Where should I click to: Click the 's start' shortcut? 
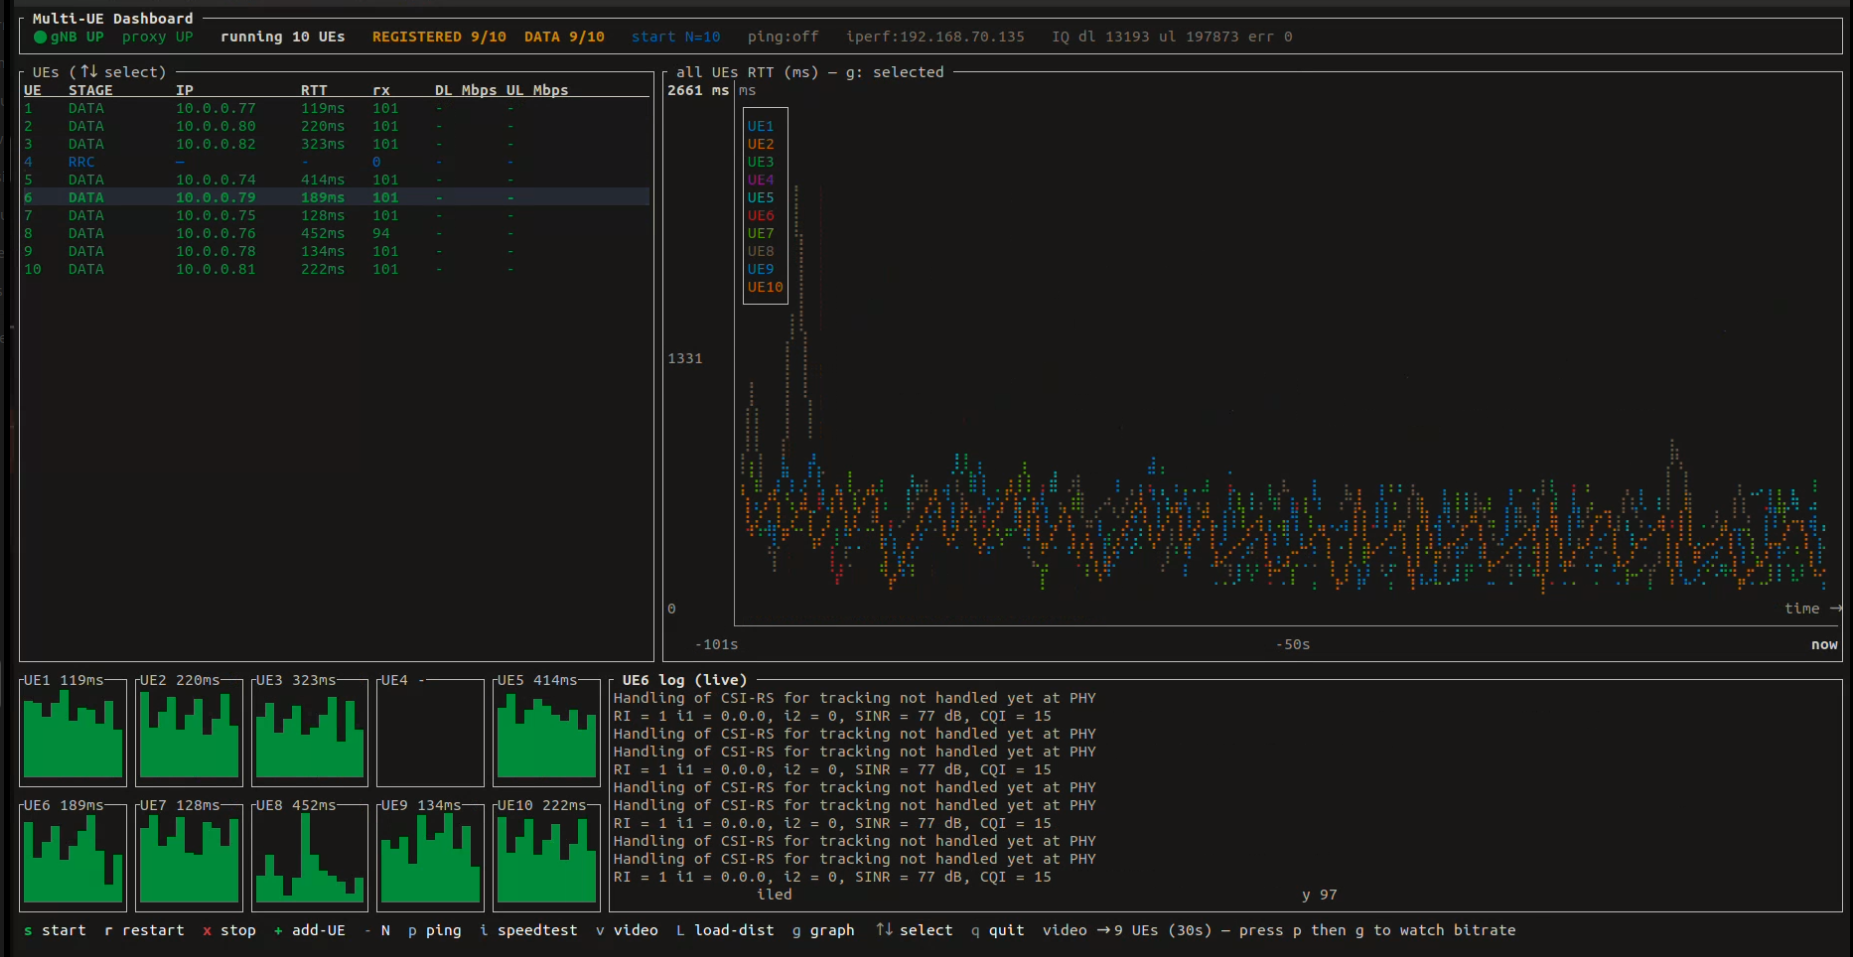pos(55,930)
